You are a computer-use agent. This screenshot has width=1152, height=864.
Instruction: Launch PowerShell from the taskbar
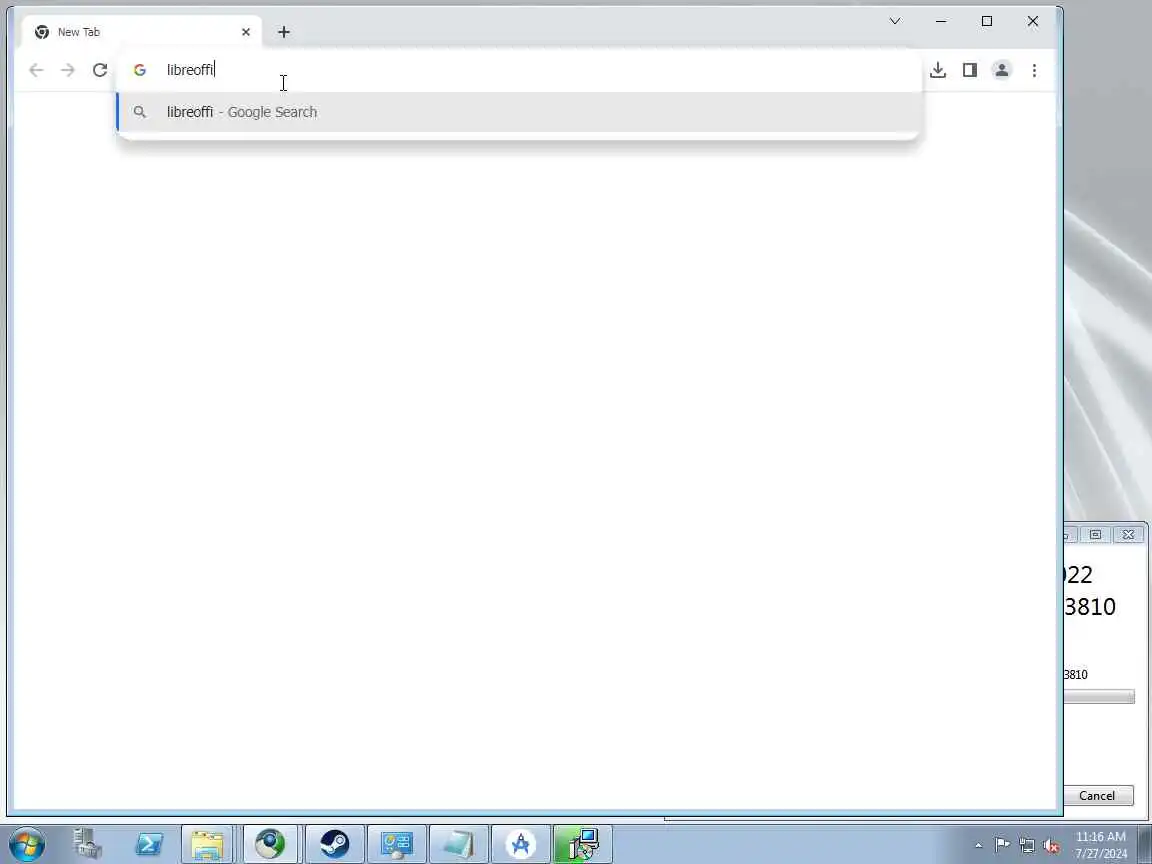(x=148, y=843)
